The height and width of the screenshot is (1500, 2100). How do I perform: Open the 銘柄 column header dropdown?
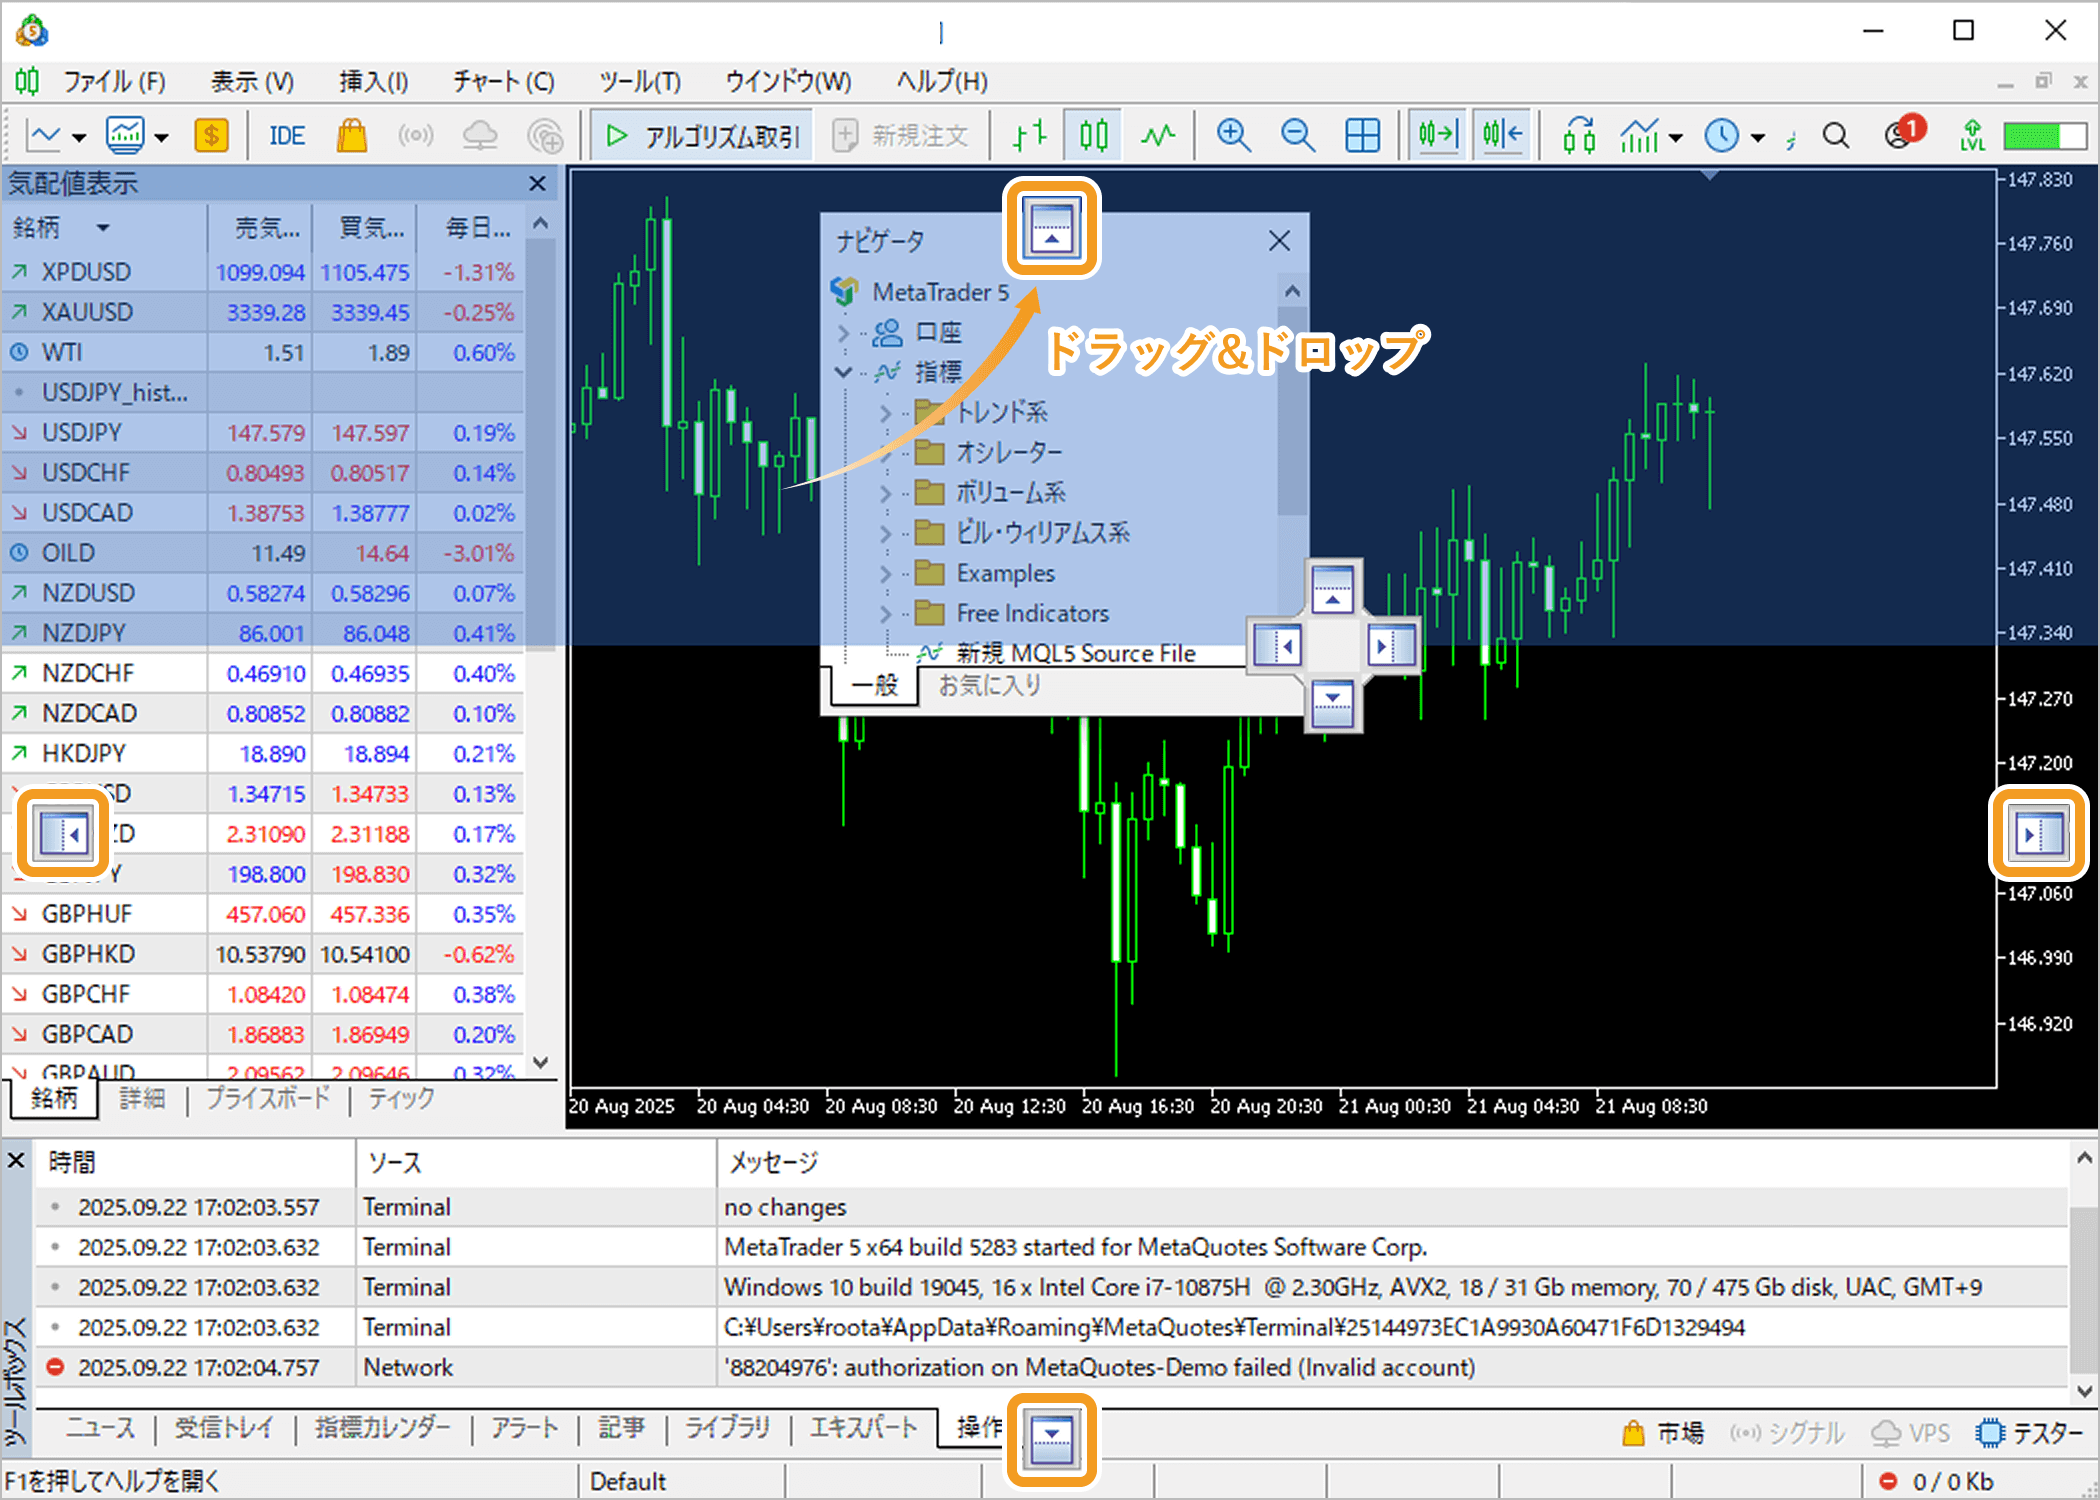103,228
